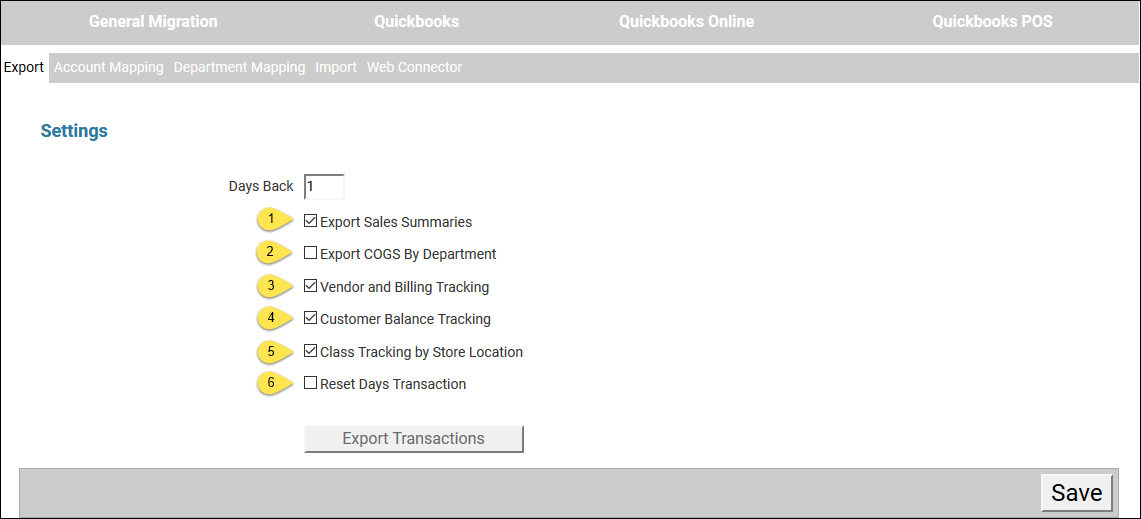Click the Export Transactions button

click(413, 439)
